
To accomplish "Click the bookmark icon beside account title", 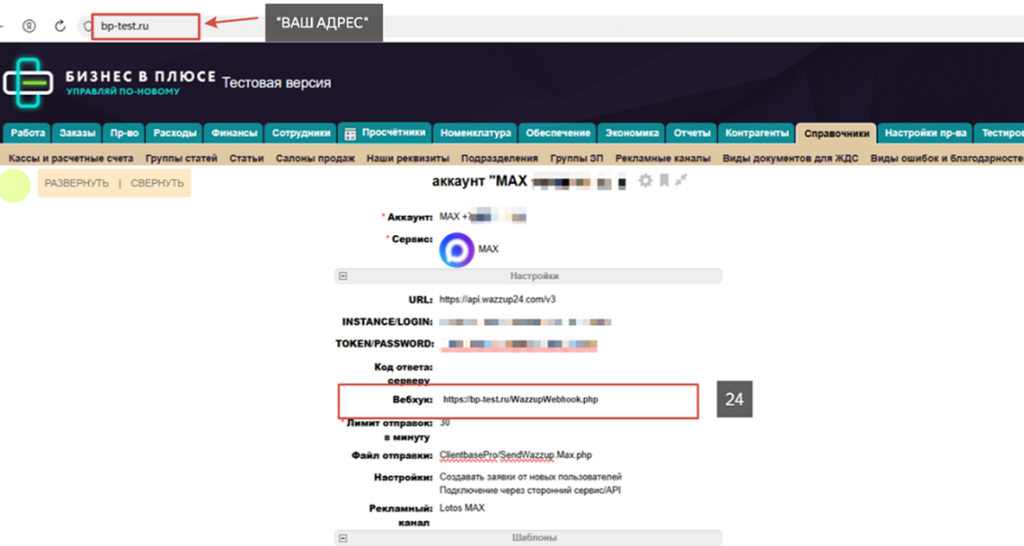I will click(663, 181).
